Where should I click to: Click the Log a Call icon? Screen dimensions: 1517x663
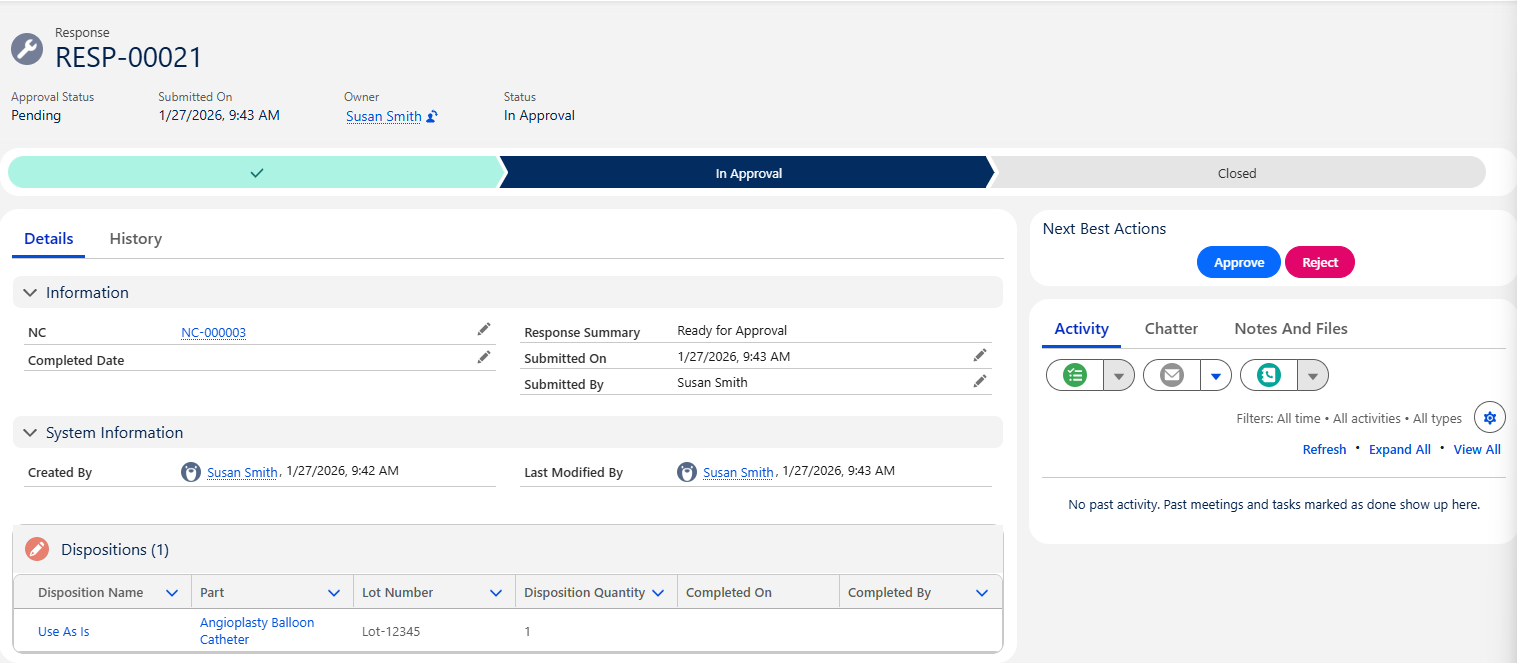1269,375
